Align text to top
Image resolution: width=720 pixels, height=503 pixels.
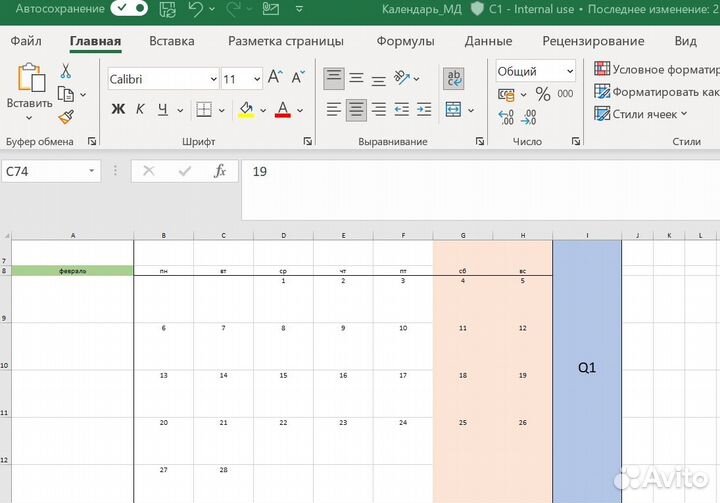tap(334, 78)
